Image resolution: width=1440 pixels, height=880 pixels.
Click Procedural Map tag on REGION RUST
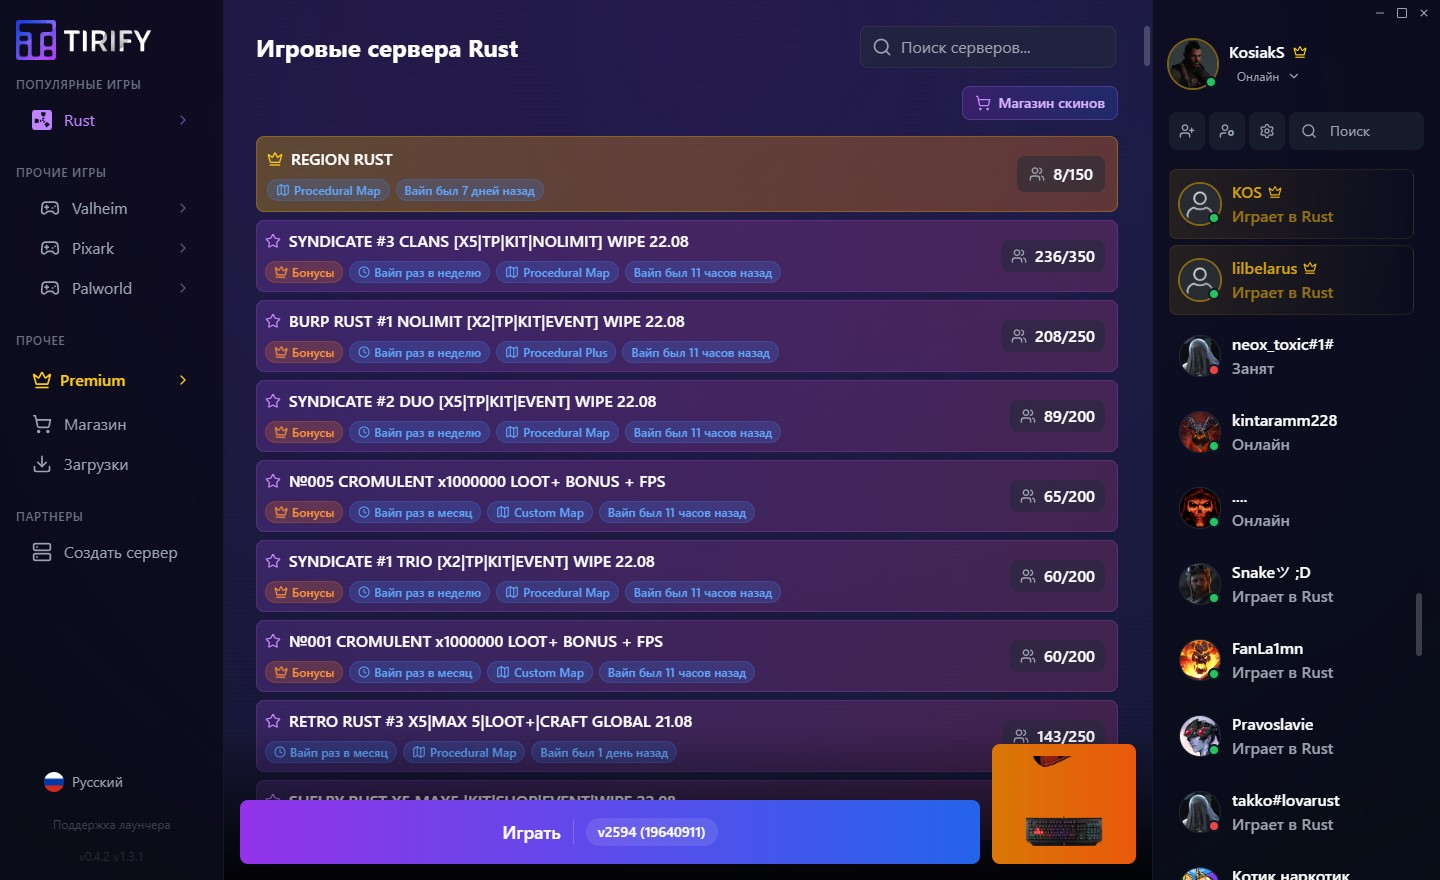point(328,190)
